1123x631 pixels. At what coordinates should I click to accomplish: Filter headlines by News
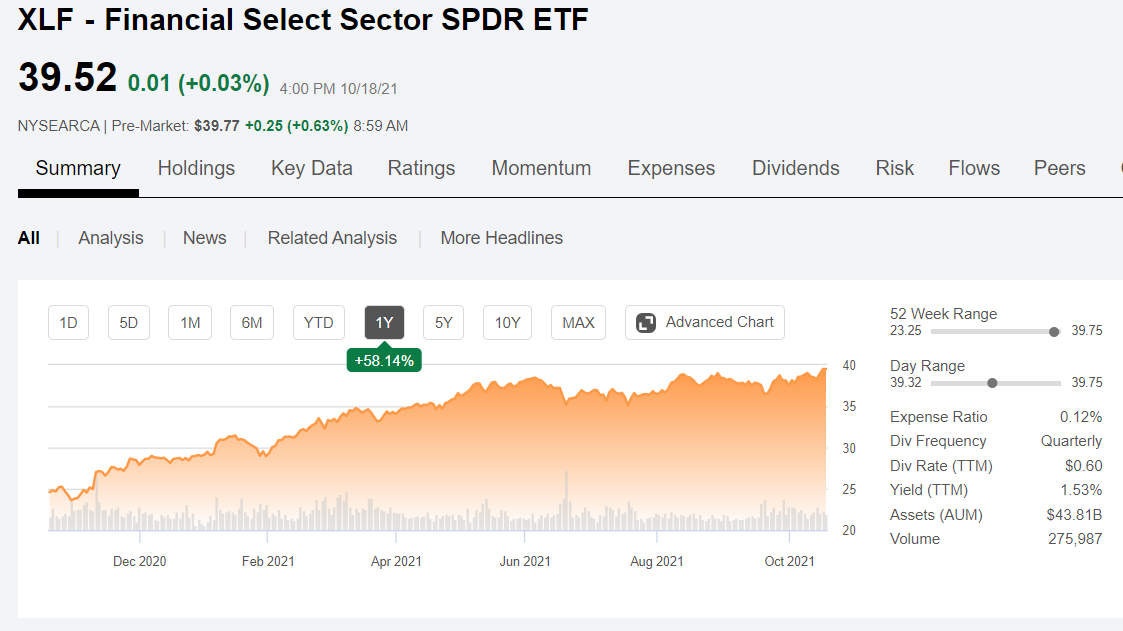(x=204, y=238)
